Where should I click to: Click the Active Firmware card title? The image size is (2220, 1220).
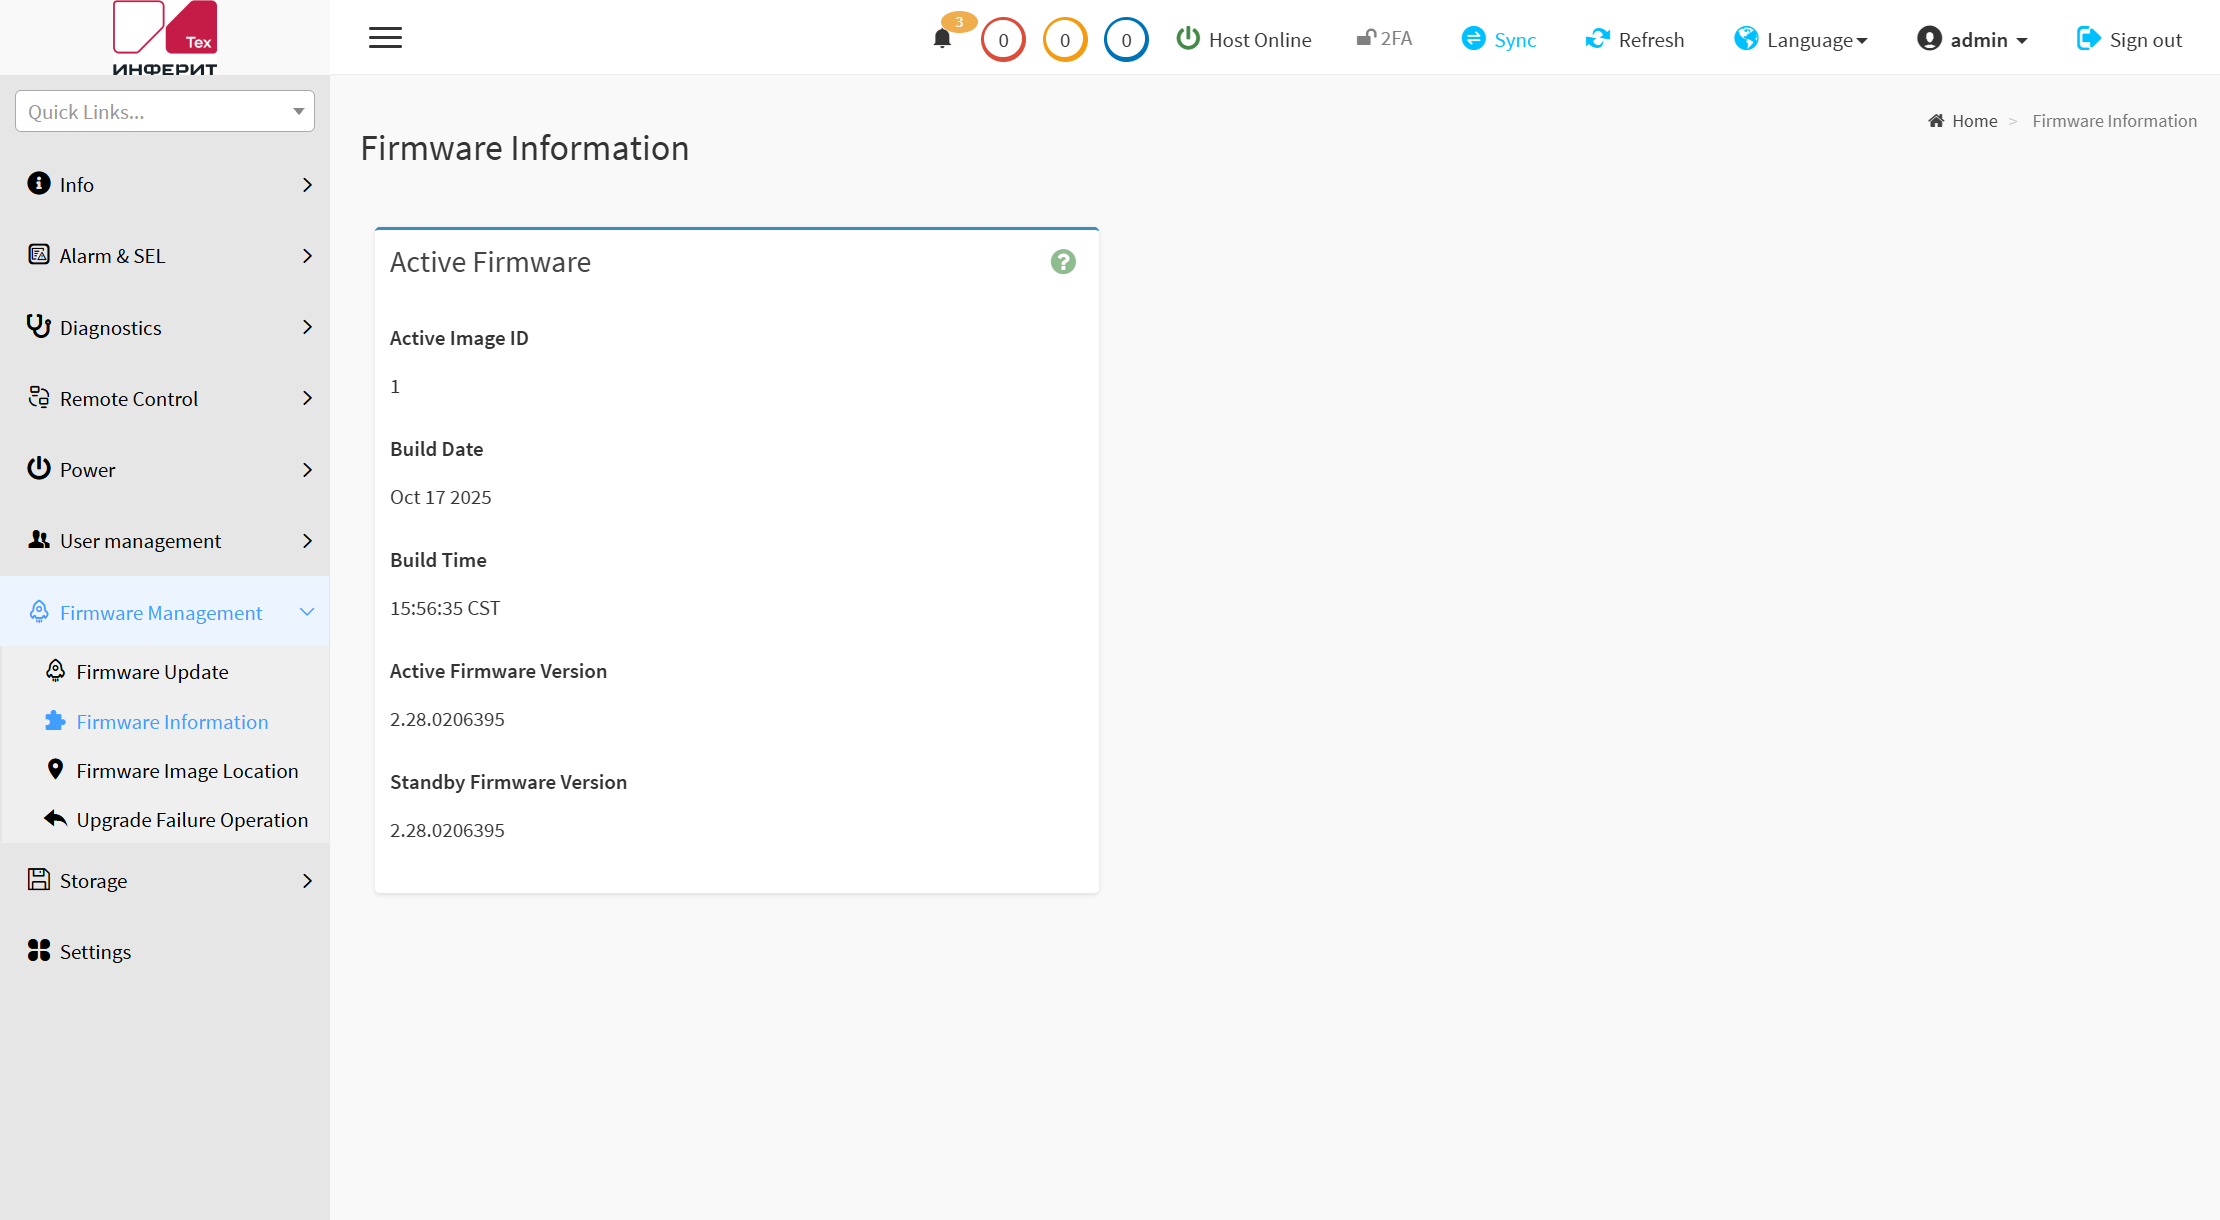pos(490,262)
